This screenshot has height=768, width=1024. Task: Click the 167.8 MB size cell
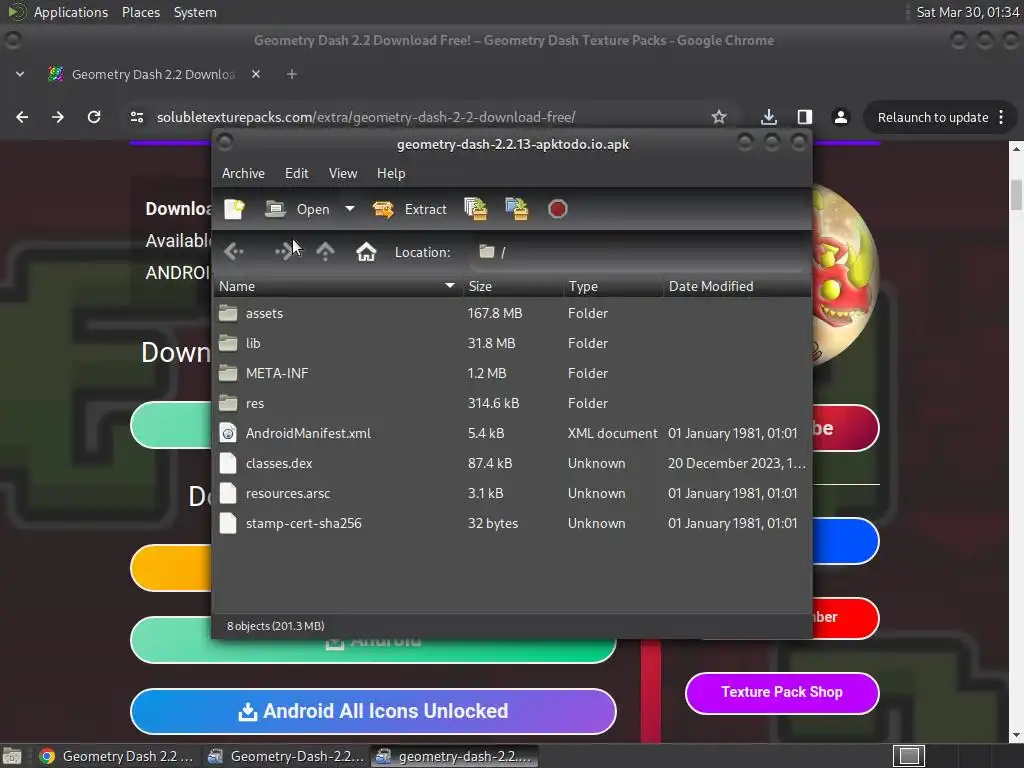495,313
